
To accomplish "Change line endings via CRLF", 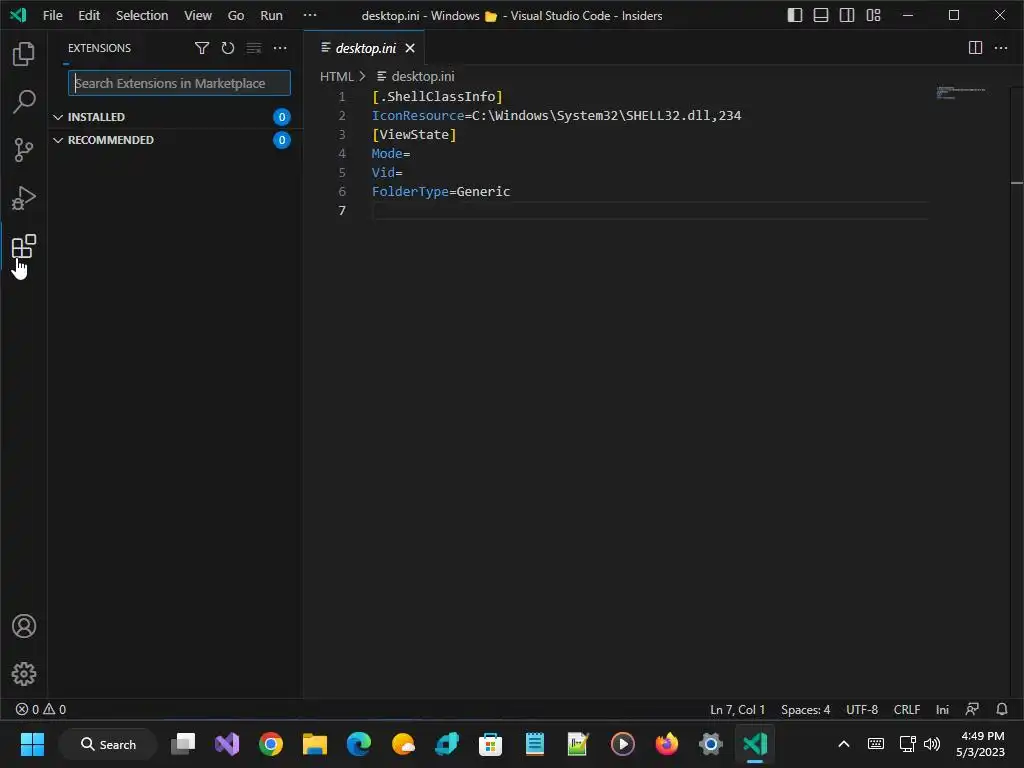I will [906, 709].
